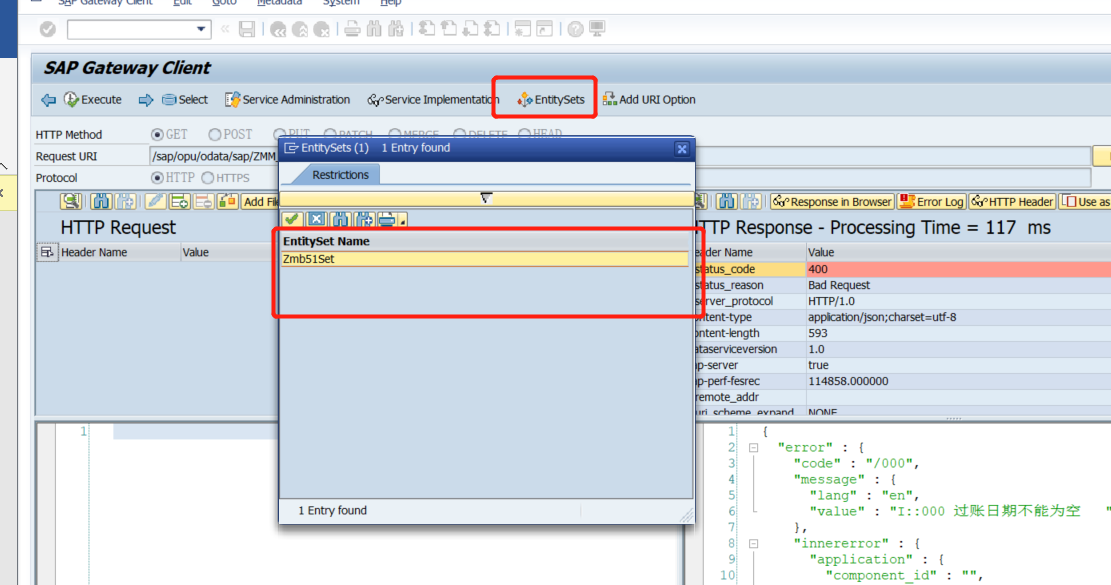Click the Create New Session icon

point(522,29)
